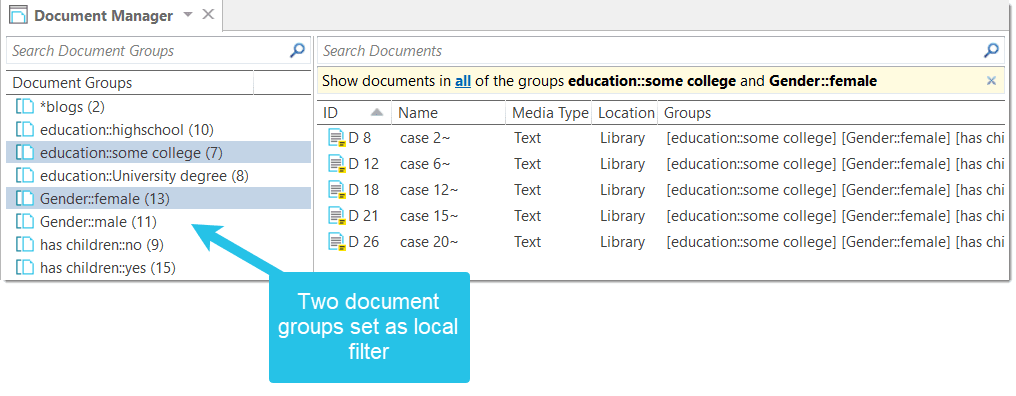Select Gender::male (11) group
The image size is (1016, 396).
[158, 222]
